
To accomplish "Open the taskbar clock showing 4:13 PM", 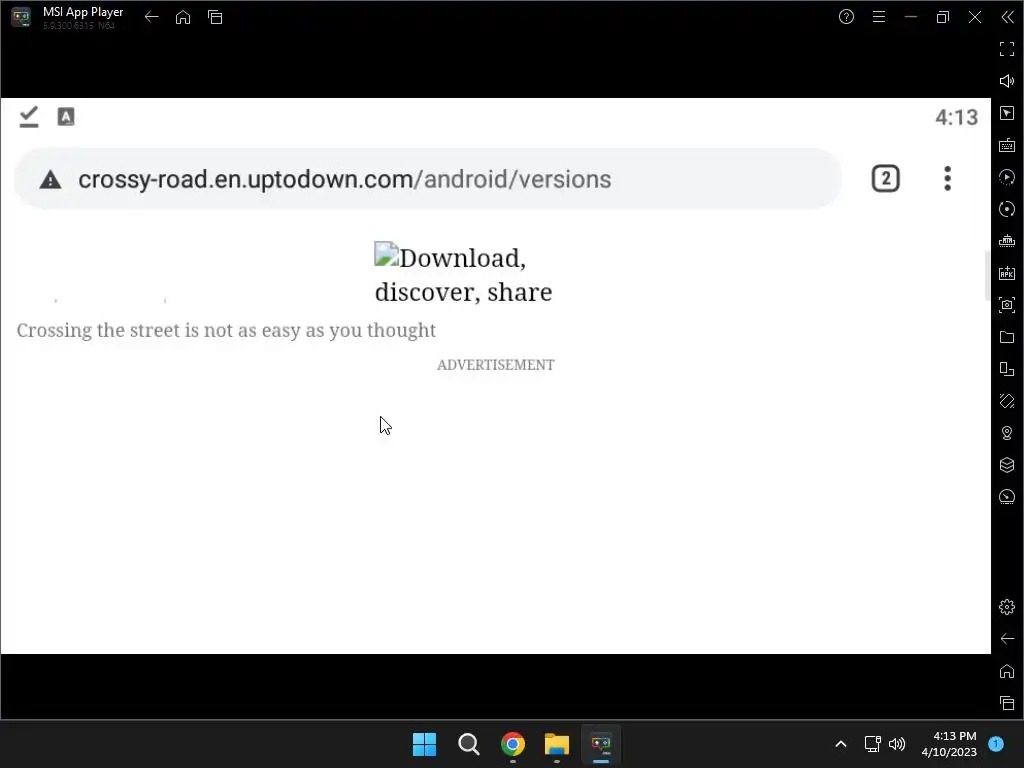I will 949,744.
